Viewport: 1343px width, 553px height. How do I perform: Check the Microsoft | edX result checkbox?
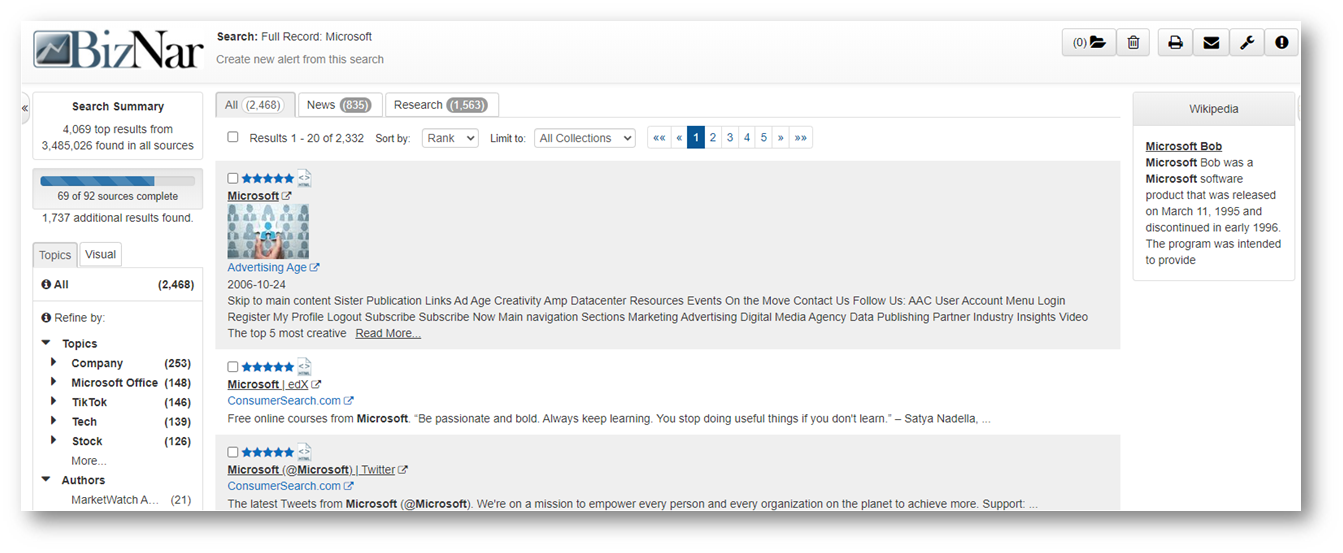(233, 367)
